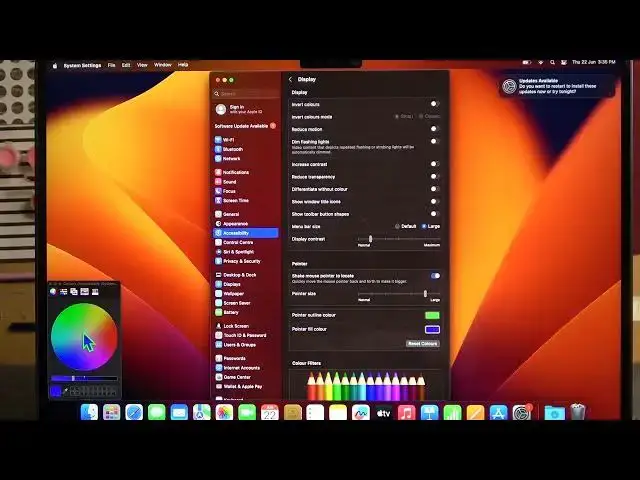Image resolution: width=640 pixels, height=480 pixels.
Task: Click the settings Search field
Action: coord(246,94)
